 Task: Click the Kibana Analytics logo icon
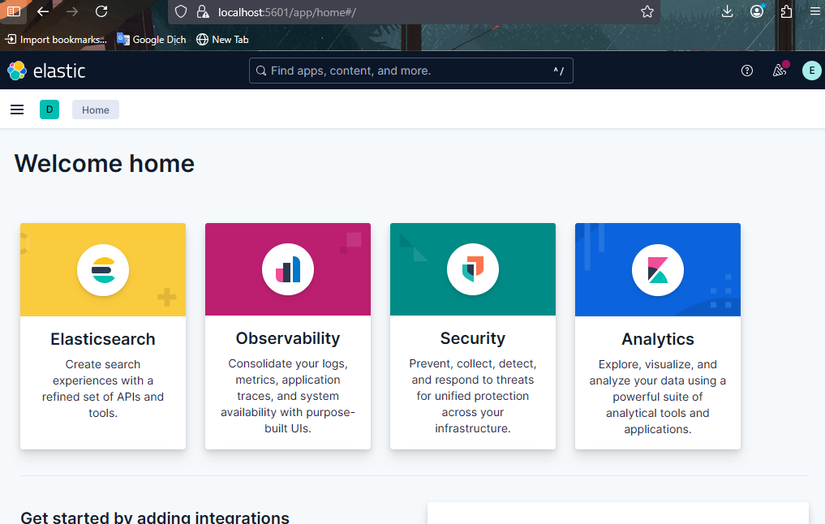click(658, 270)
